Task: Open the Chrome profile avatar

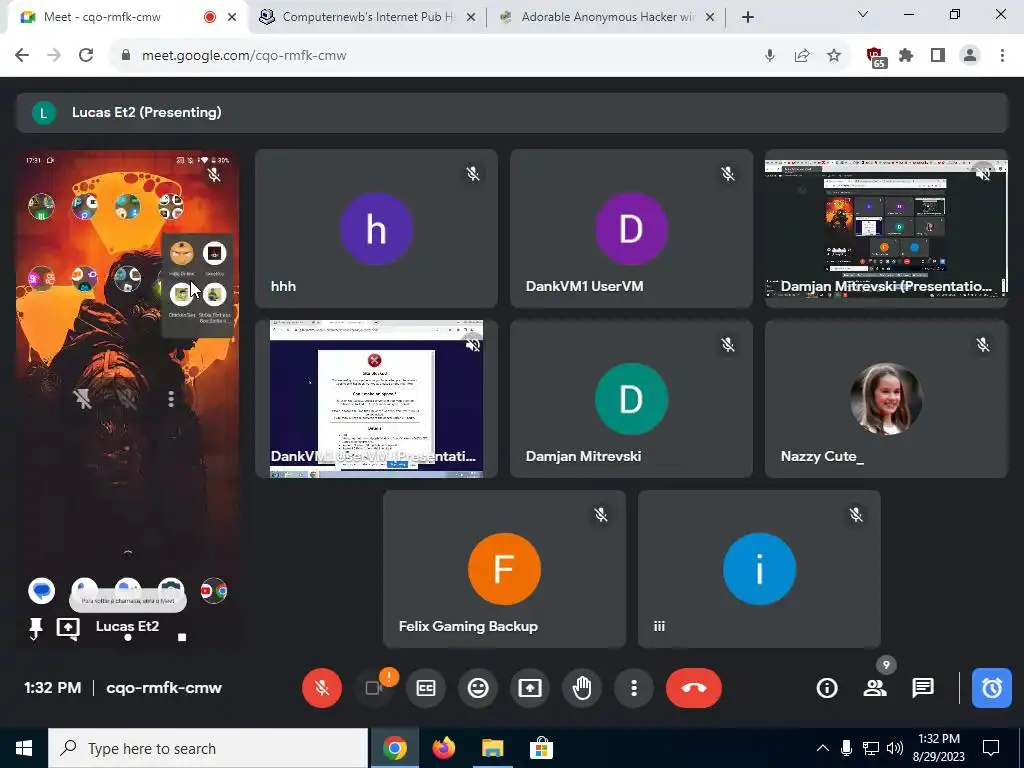Action: (x=970, y=56)
